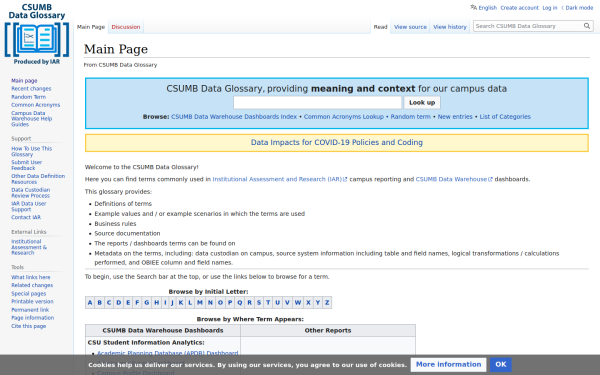Open the View source tab
The image size is (600, 375).
click(x=410, y=27)
